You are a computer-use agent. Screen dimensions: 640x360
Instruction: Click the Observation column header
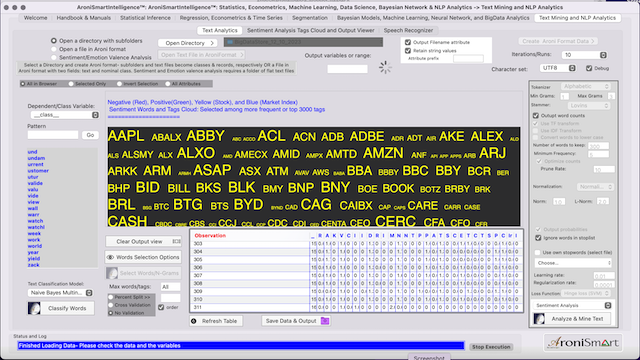210,236
